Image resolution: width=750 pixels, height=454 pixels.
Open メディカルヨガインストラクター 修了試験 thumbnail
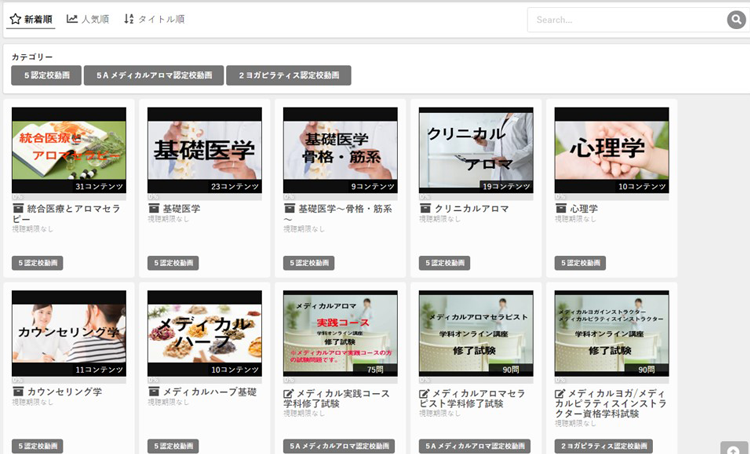[612, 333]
